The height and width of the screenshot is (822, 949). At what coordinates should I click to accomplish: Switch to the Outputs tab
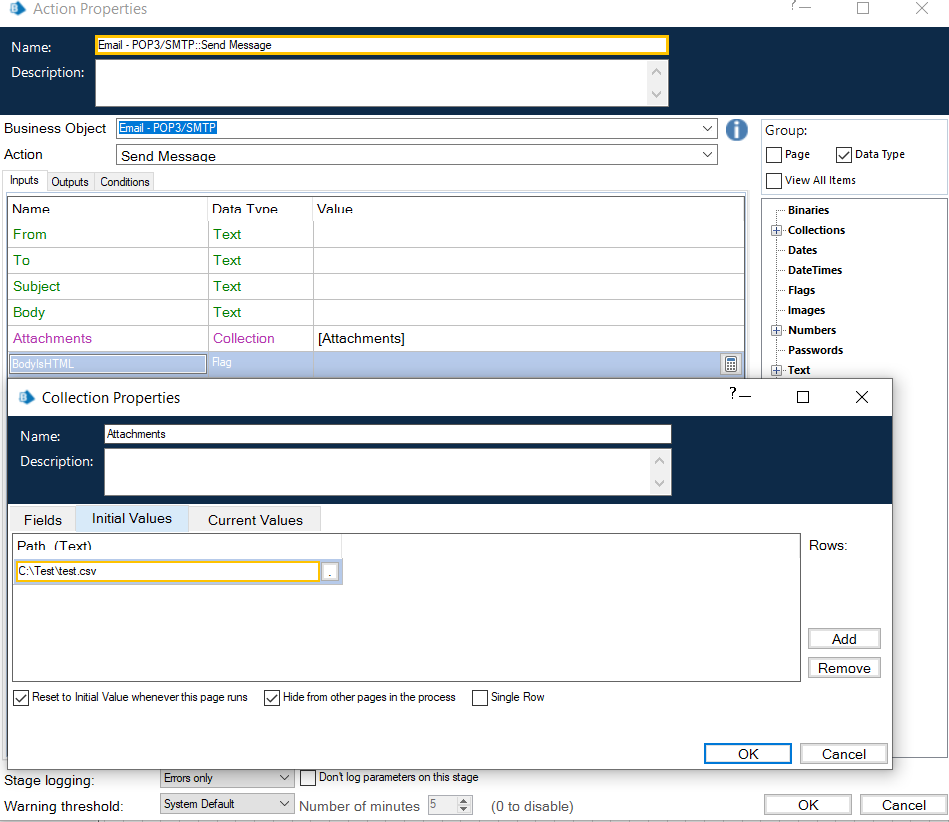coord(70,182)
